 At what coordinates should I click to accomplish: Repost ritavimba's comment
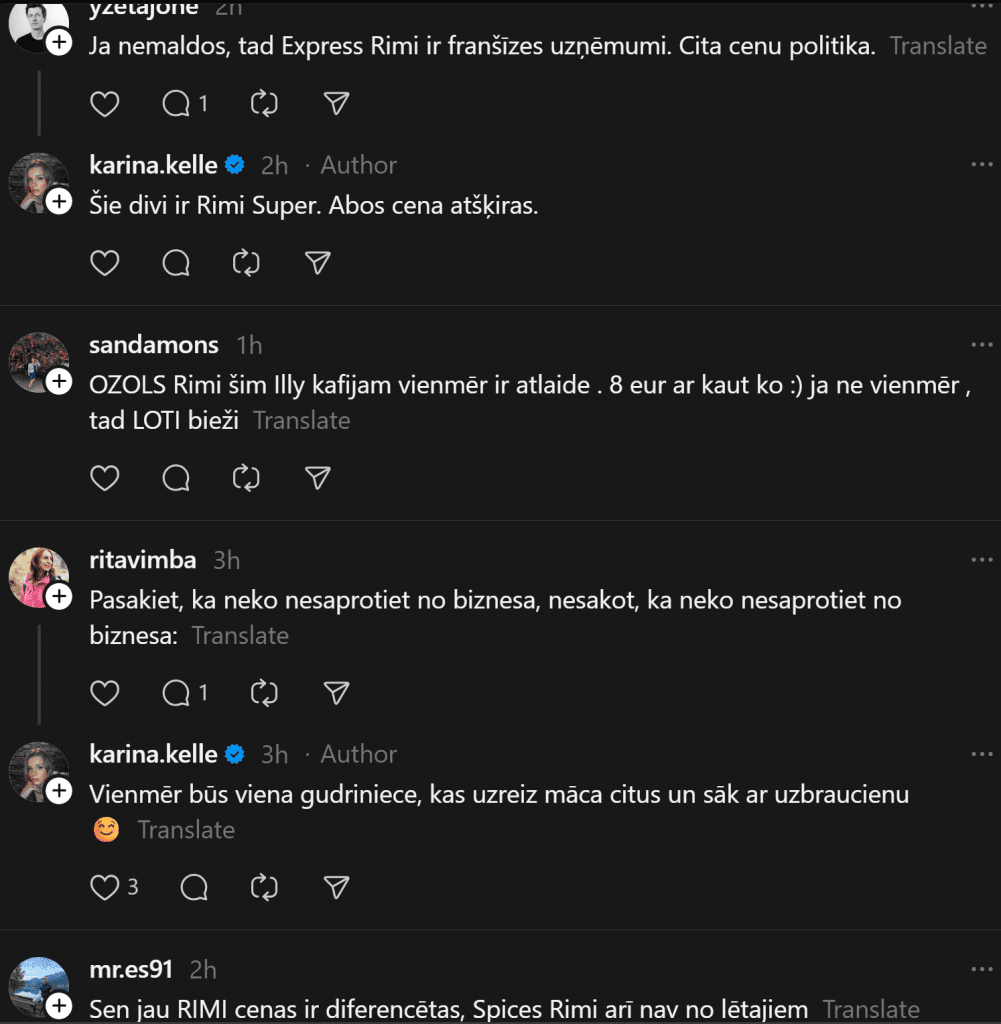[265, 692]
